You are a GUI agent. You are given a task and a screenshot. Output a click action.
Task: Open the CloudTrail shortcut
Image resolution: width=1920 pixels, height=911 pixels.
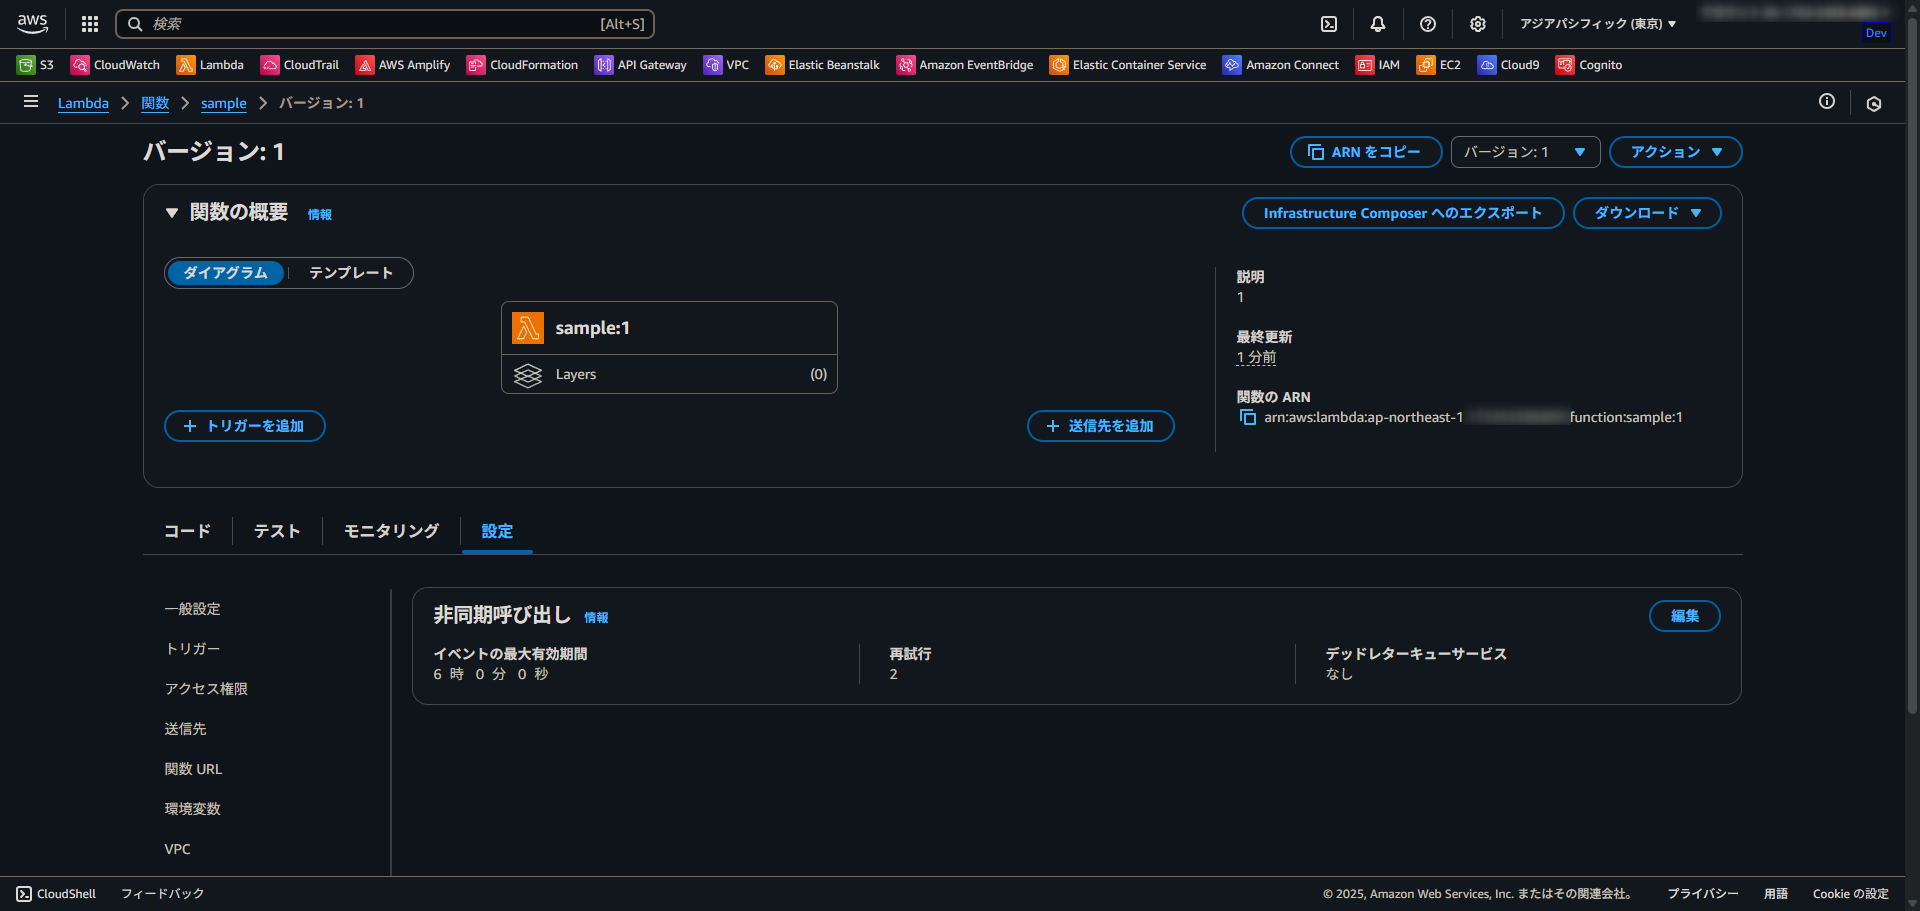pos(300,65)
